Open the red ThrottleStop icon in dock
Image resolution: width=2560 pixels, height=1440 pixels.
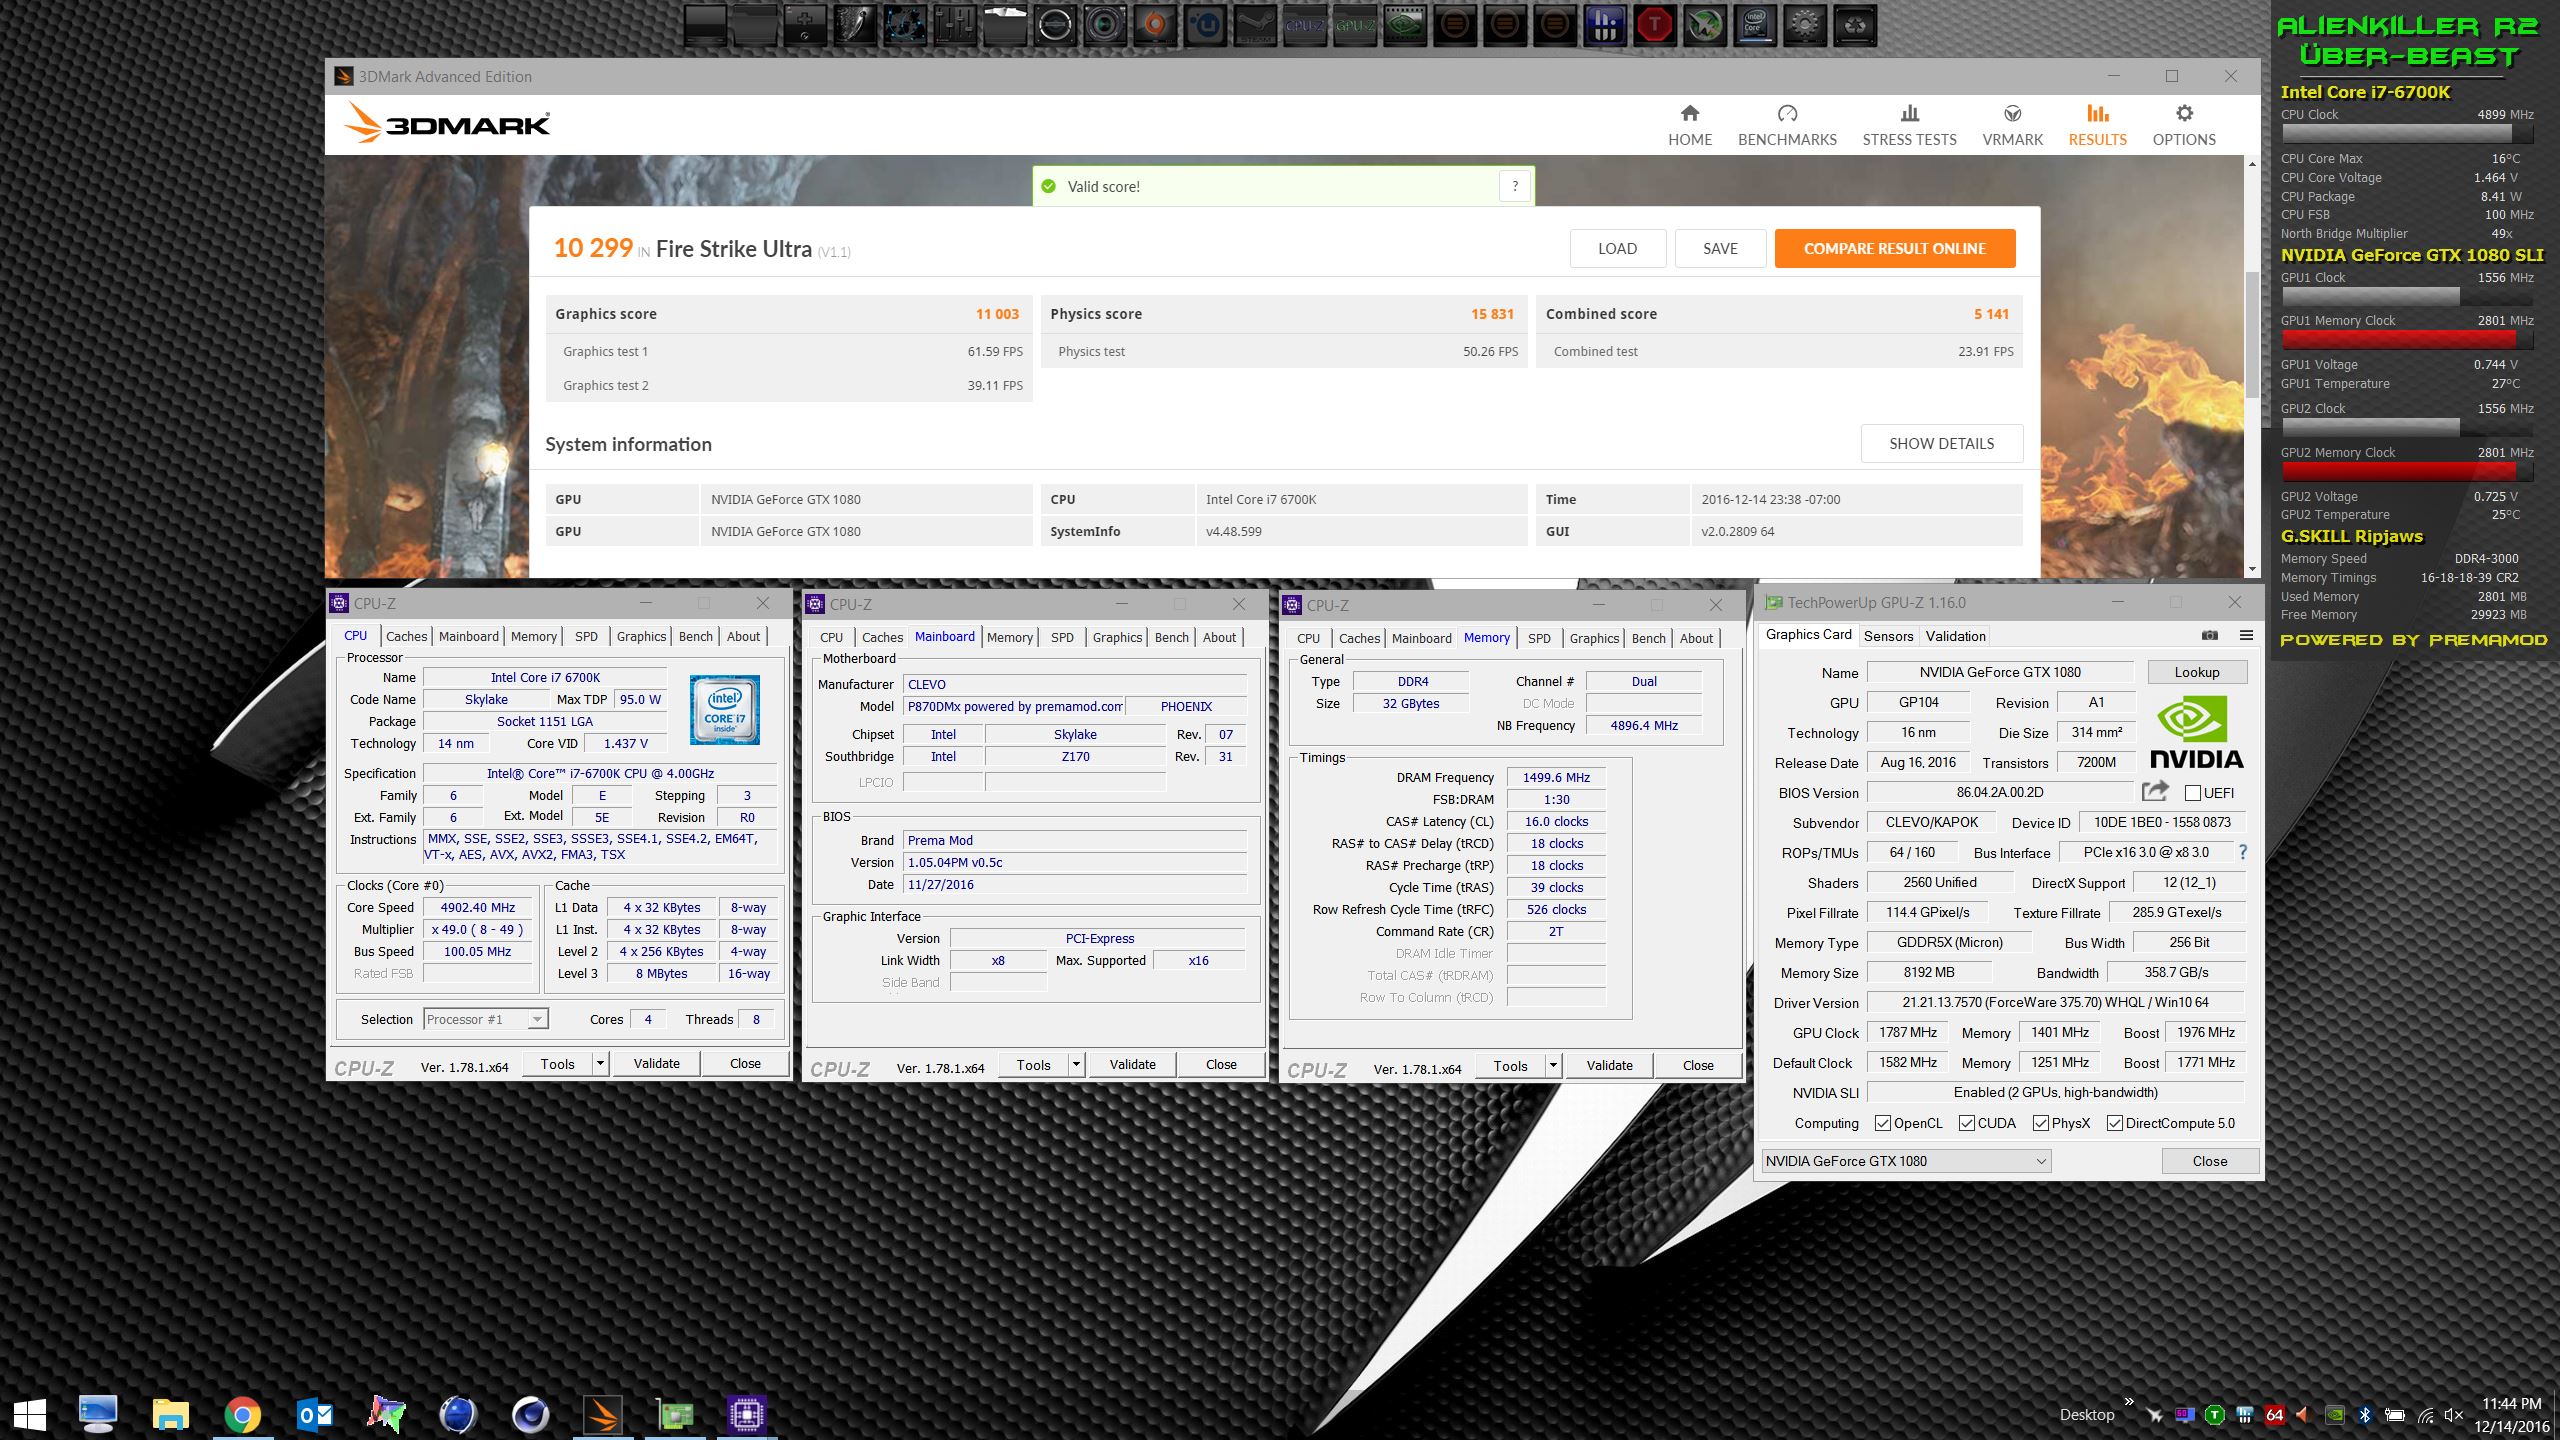[1655, 24]
